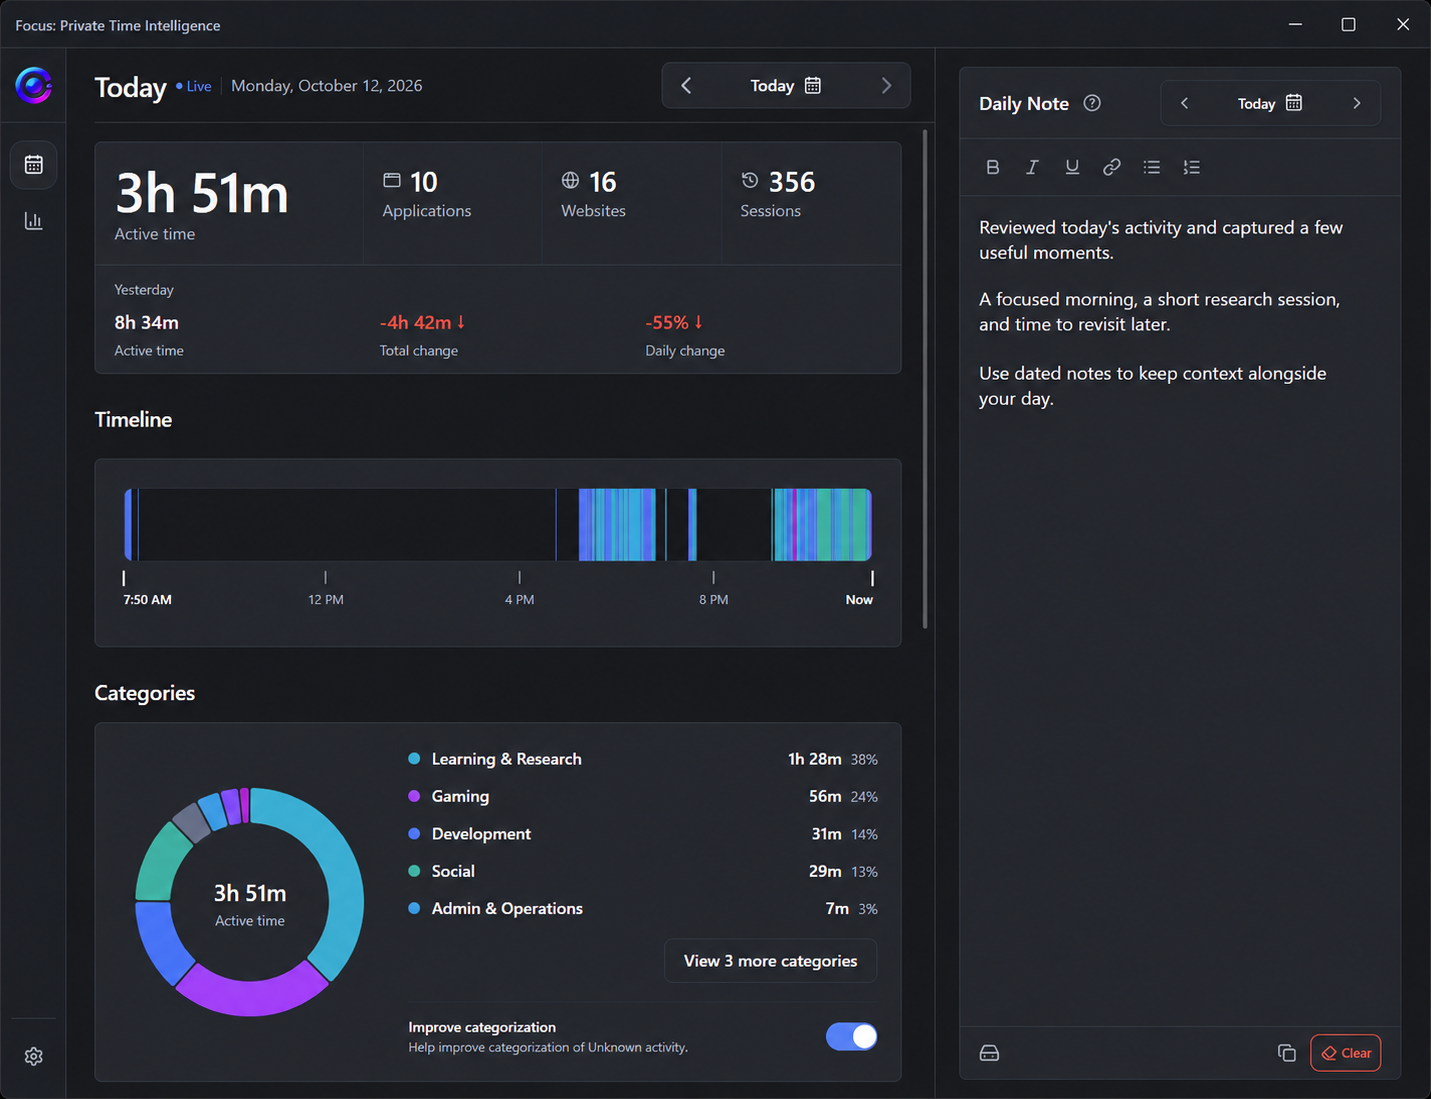Click the 356 Sessions stat
This screenshot has height=1099, width=1431.
tap(778, 195)
